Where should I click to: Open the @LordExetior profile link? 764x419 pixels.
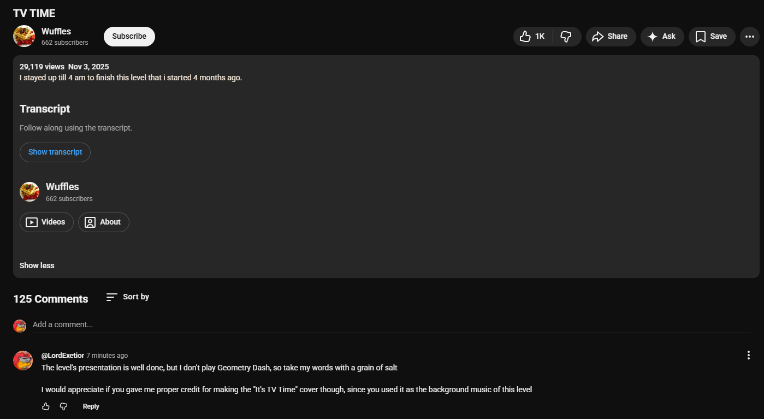[x=62, y=355]
